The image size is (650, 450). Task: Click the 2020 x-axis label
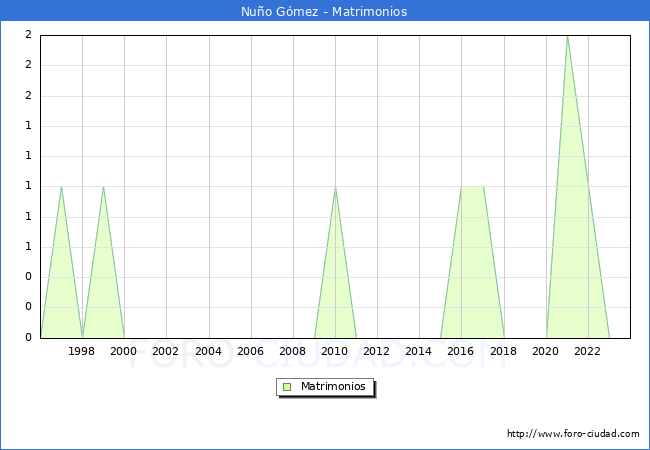pyautogui.click(x=545, y=351)
